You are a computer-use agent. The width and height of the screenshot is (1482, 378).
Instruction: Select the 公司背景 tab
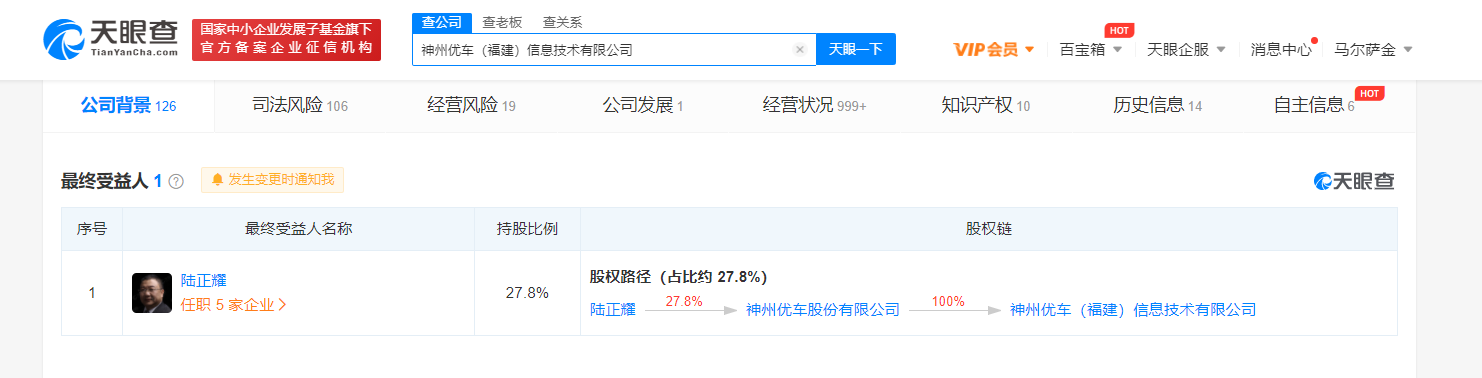128,105
